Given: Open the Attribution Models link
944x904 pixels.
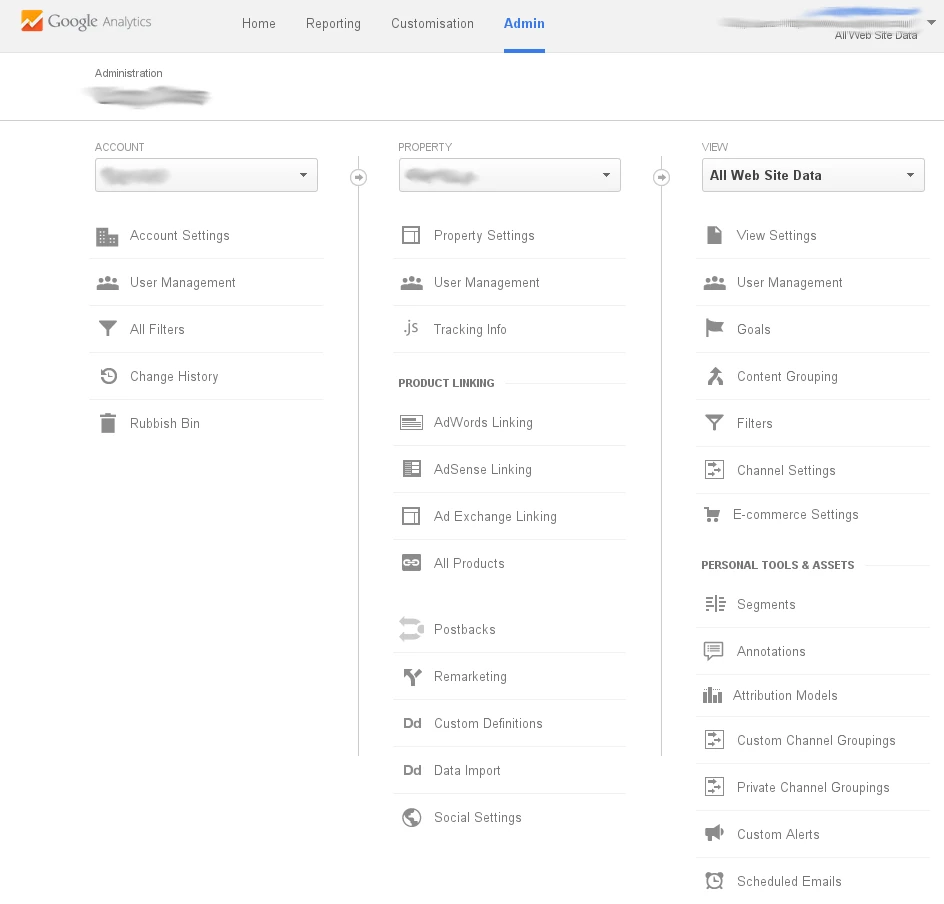Looking at the screenshot, I should click(x=785, y=695).
